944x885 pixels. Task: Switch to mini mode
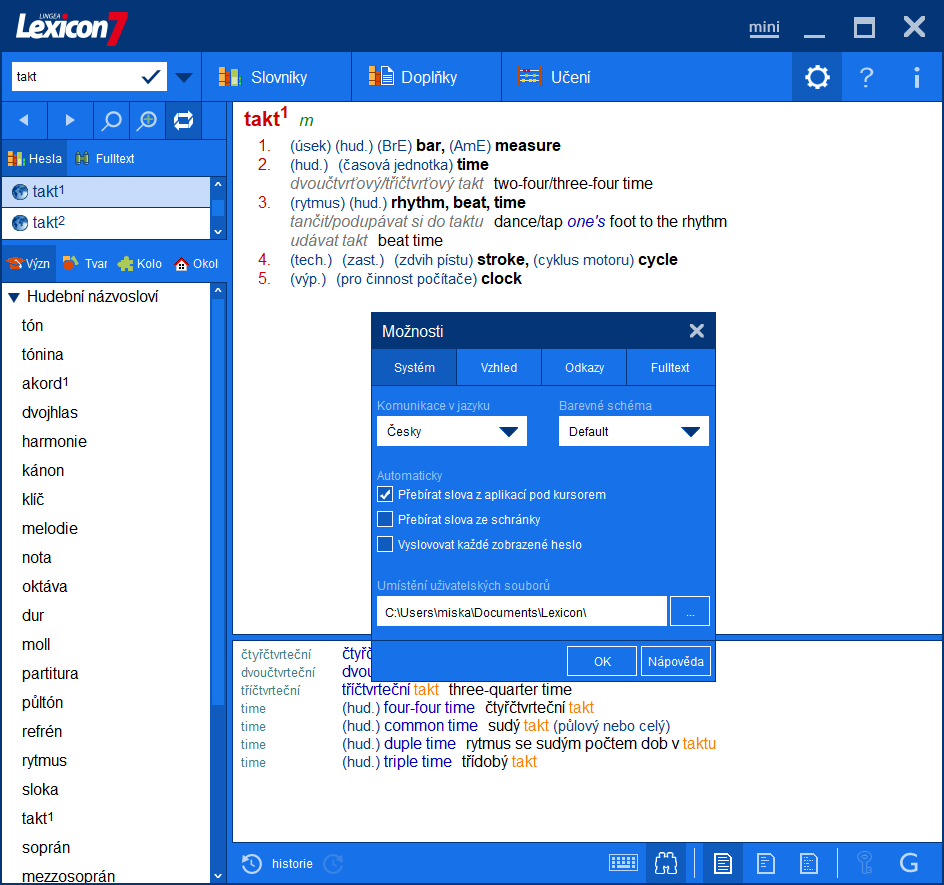[x=764, y=28]
